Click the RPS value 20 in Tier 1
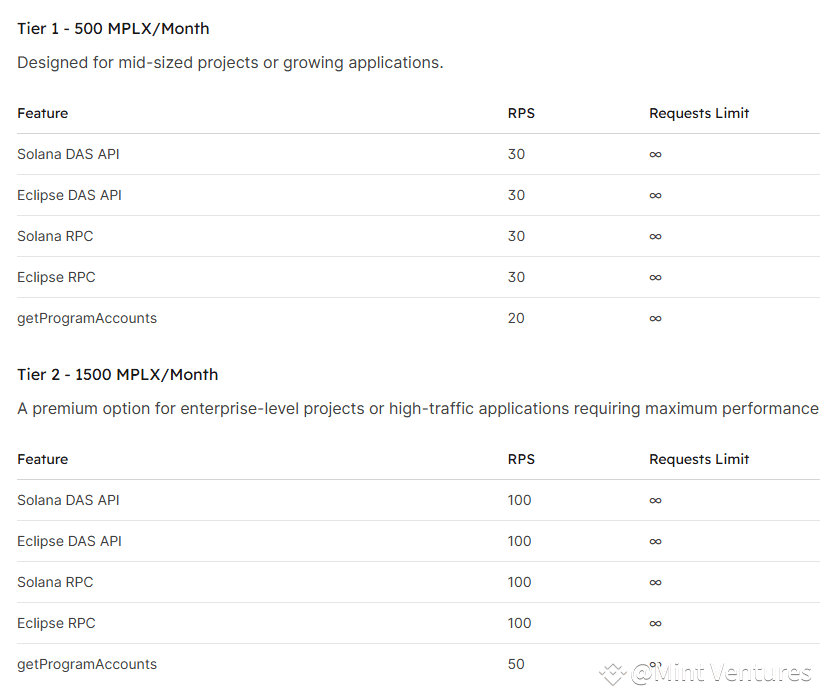 [x=516, y=318]
